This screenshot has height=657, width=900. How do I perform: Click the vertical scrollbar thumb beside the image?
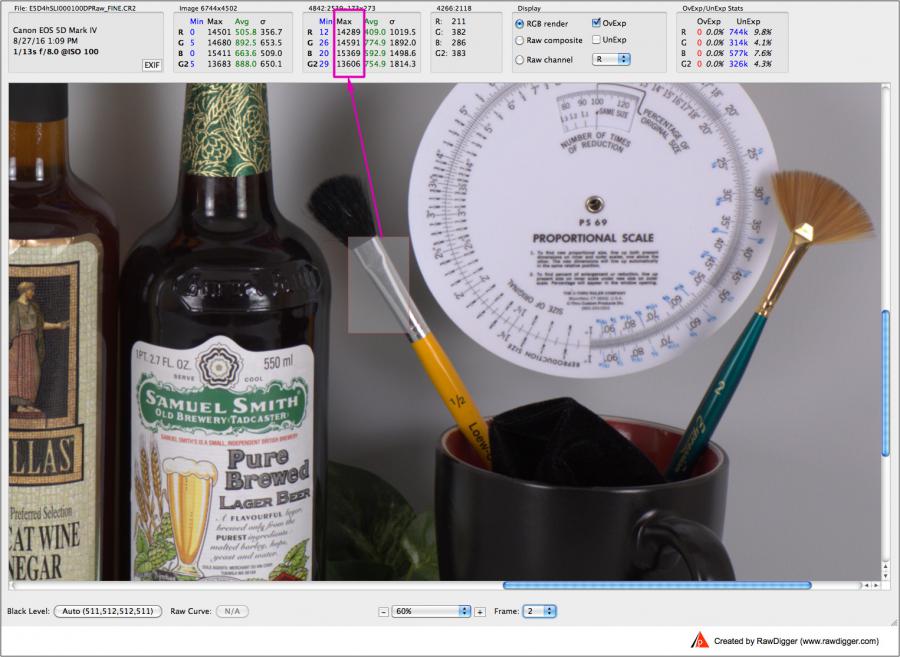pos(885,383)
